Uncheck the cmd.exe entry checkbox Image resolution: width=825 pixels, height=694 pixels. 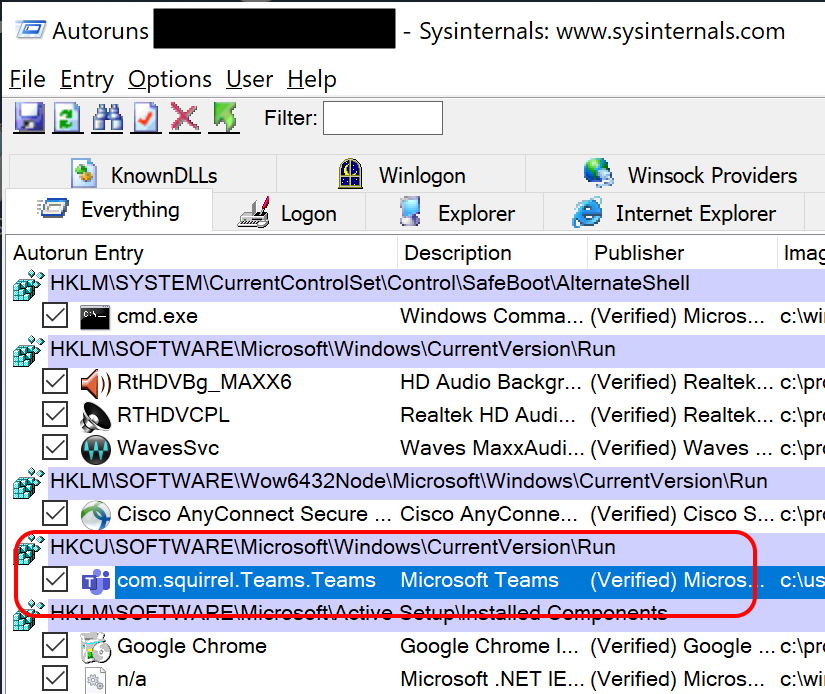tap(55, 316)
